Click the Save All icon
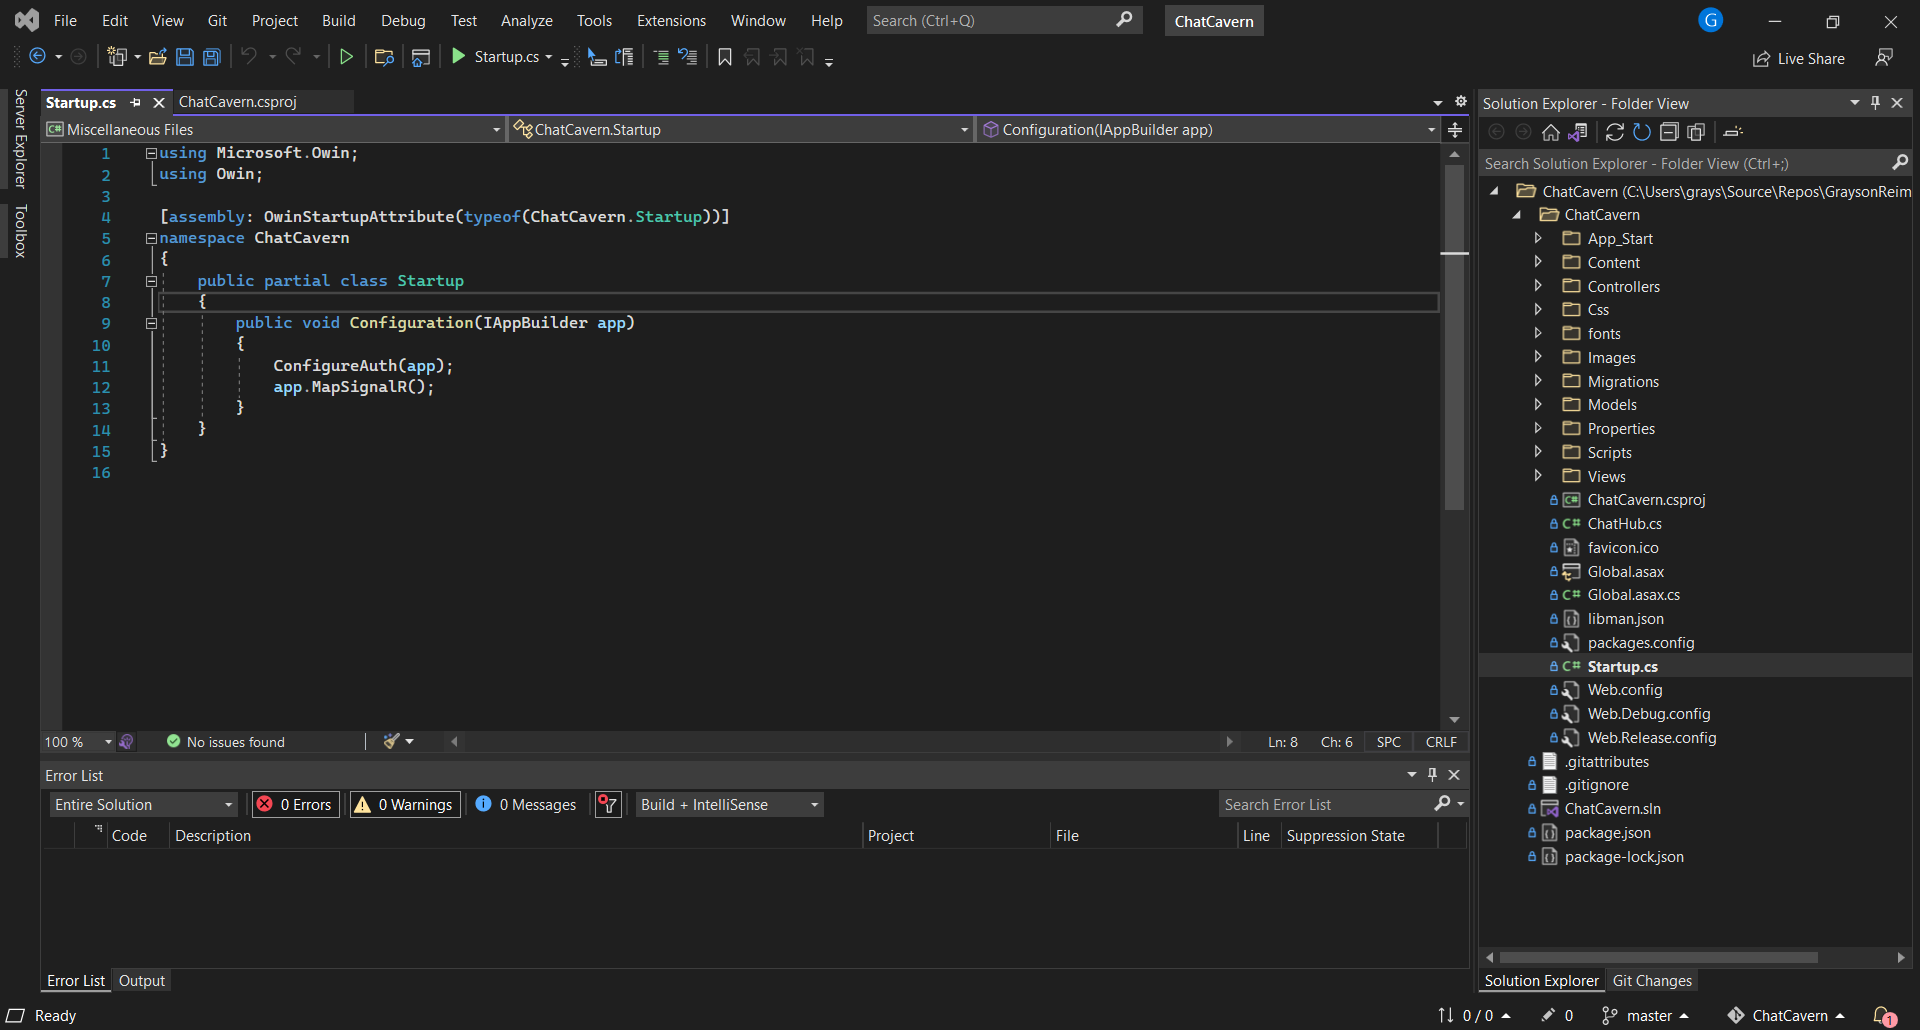The height and width of the screenshot is (1030, 1920). click(x=212, y=57)
